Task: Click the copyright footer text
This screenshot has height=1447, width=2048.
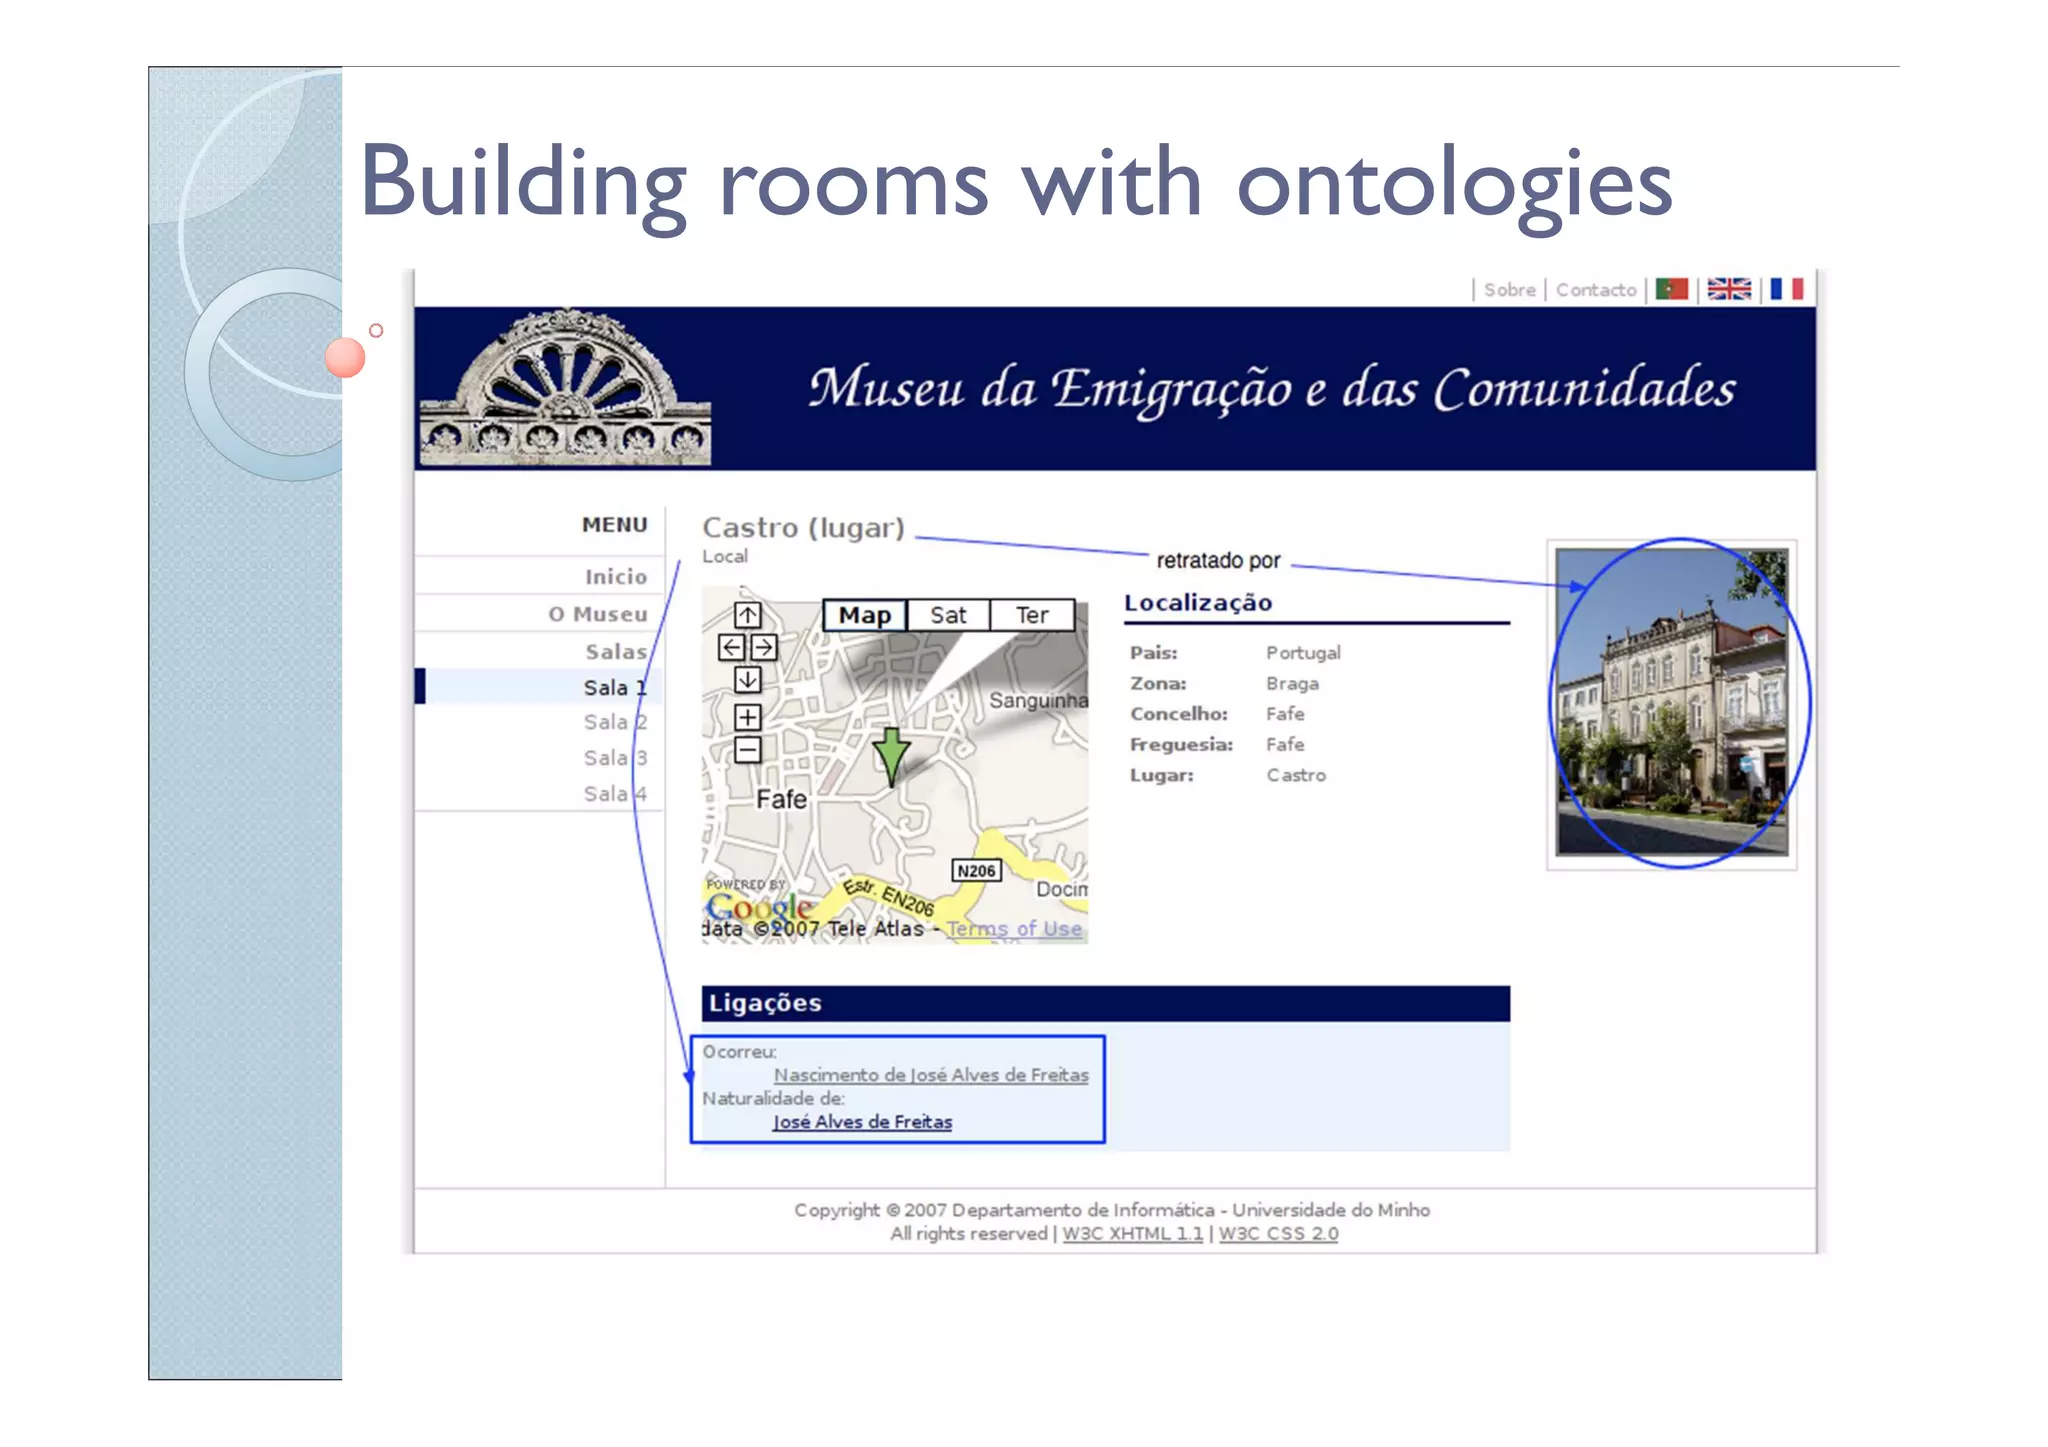Action: point(1112,1210)
